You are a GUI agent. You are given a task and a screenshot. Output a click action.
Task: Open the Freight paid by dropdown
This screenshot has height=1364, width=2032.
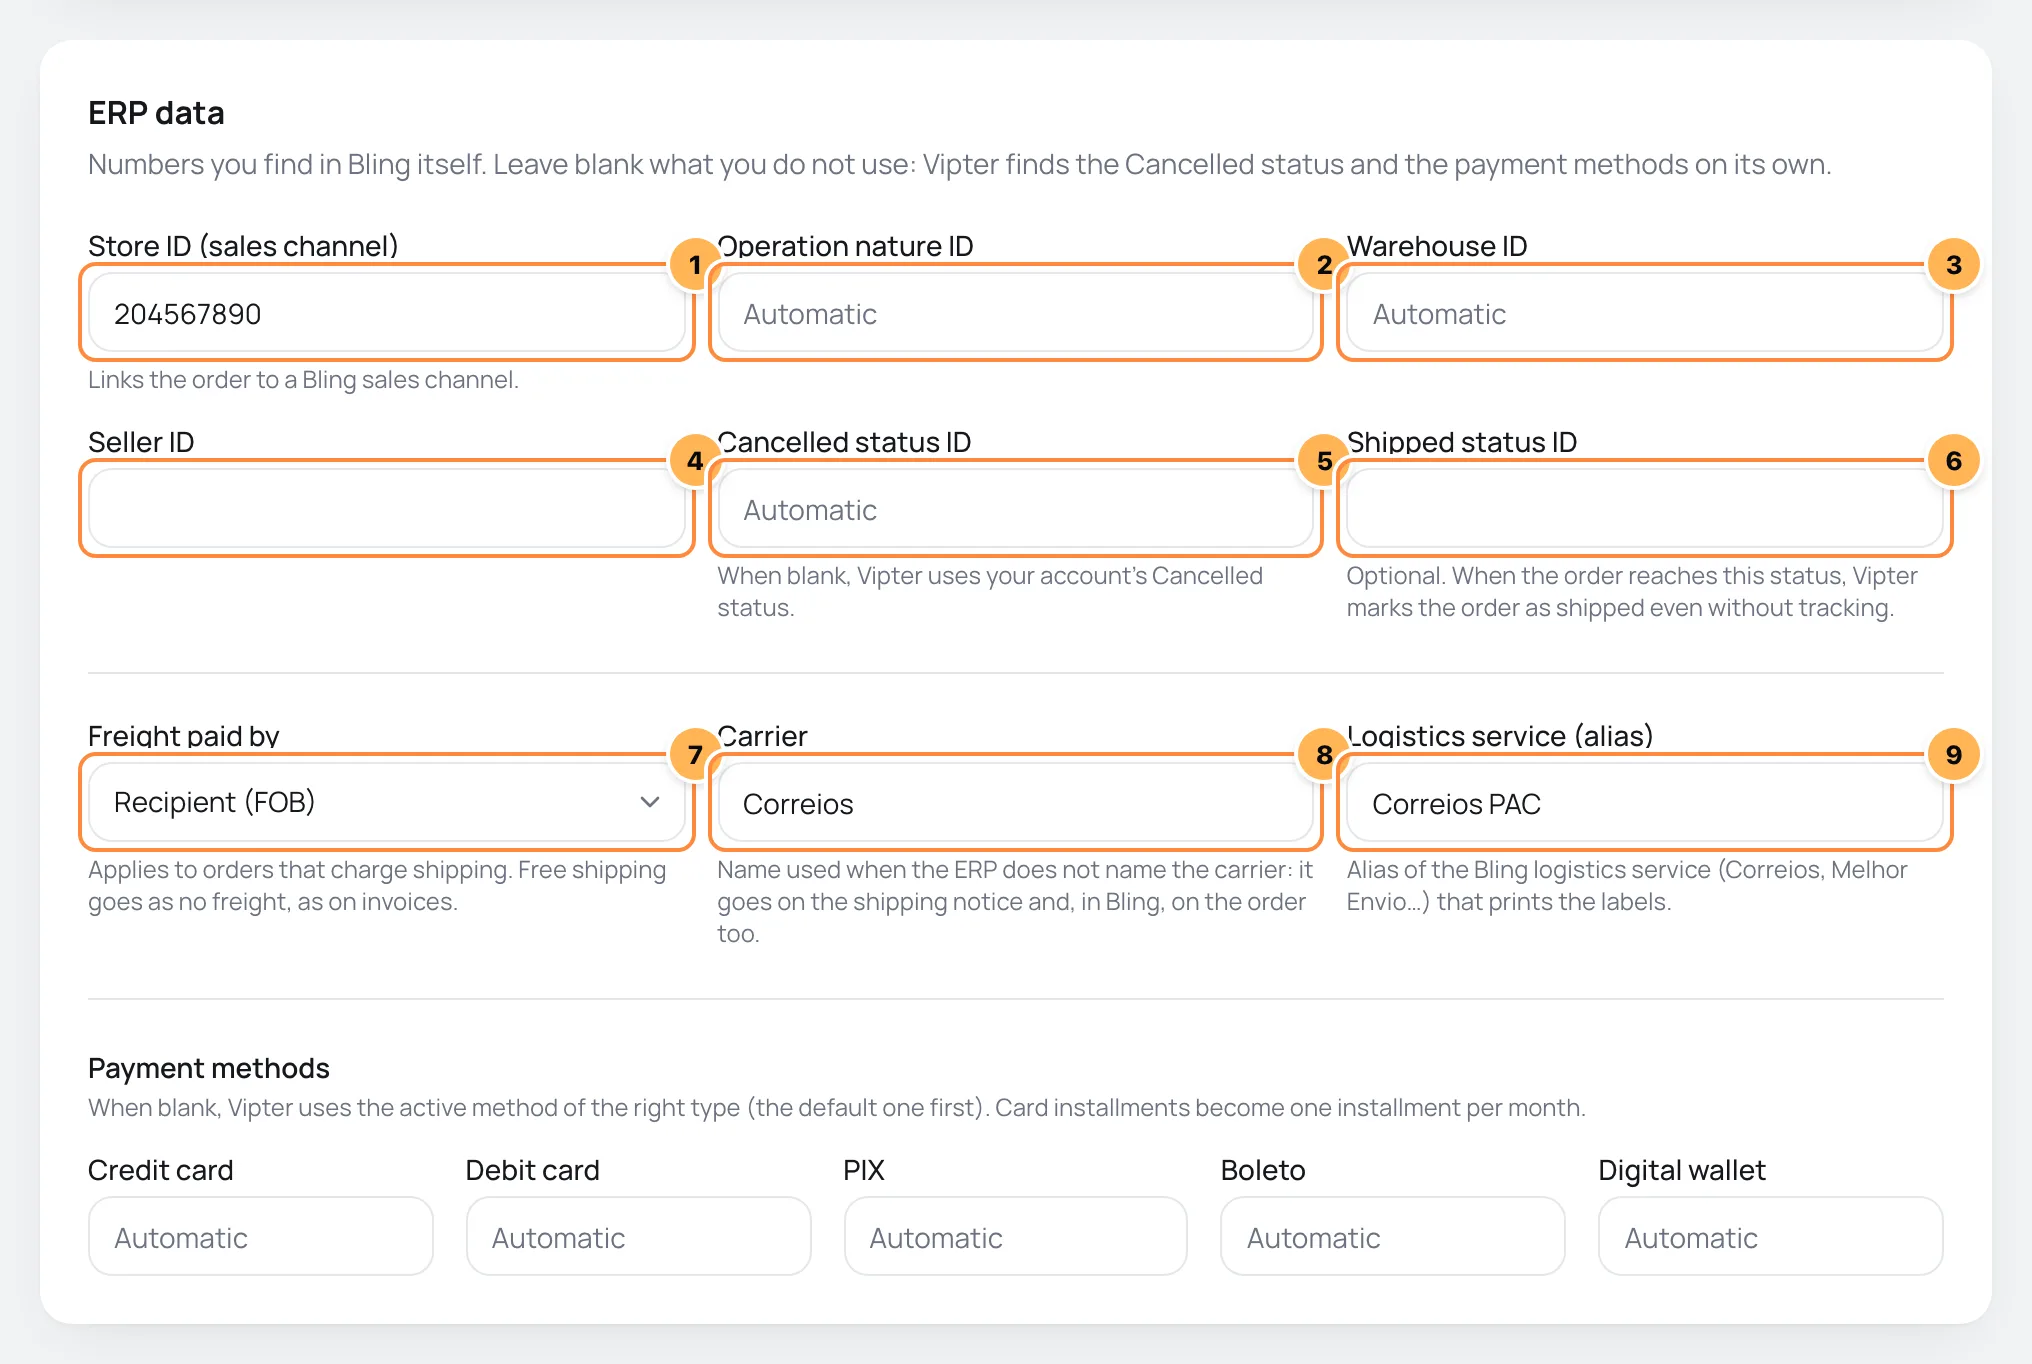[x=387, y=802]
